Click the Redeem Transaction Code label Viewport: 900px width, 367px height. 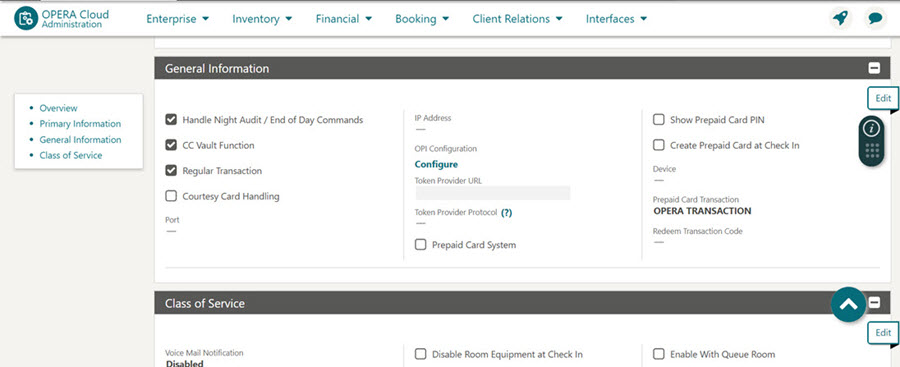697,231
